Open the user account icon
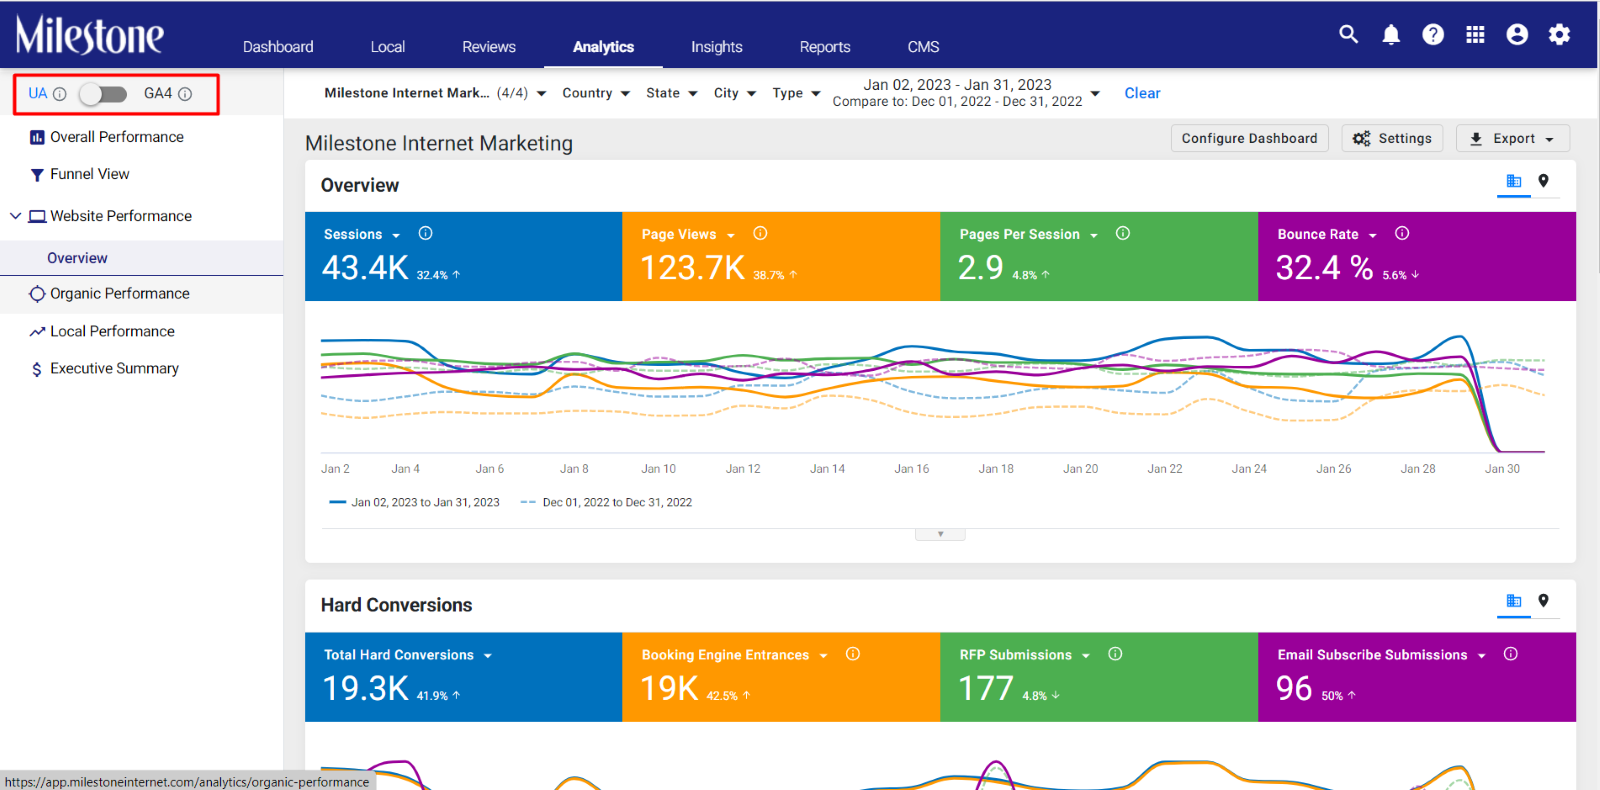The image size is (1600, 790). [1517, 35]
